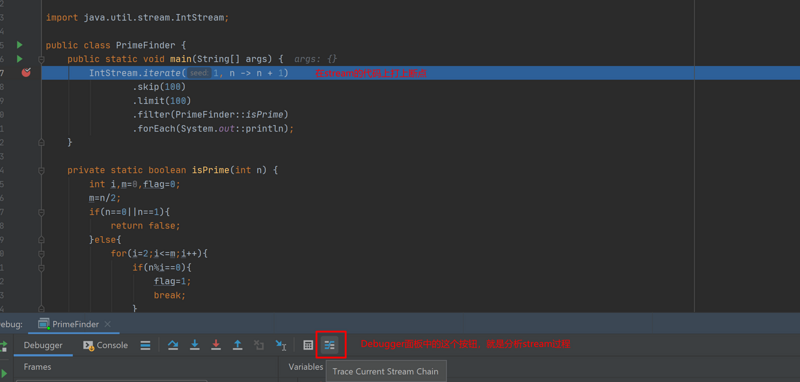Click the 'seed:' parameter hint

coord(199,73)
